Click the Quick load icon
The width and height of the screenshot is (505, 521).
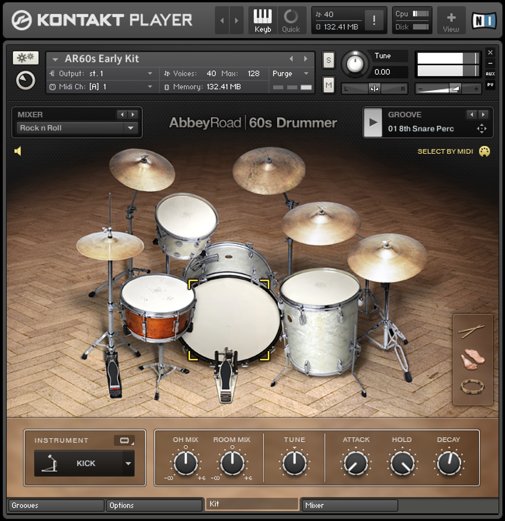(x=291, y=20)
